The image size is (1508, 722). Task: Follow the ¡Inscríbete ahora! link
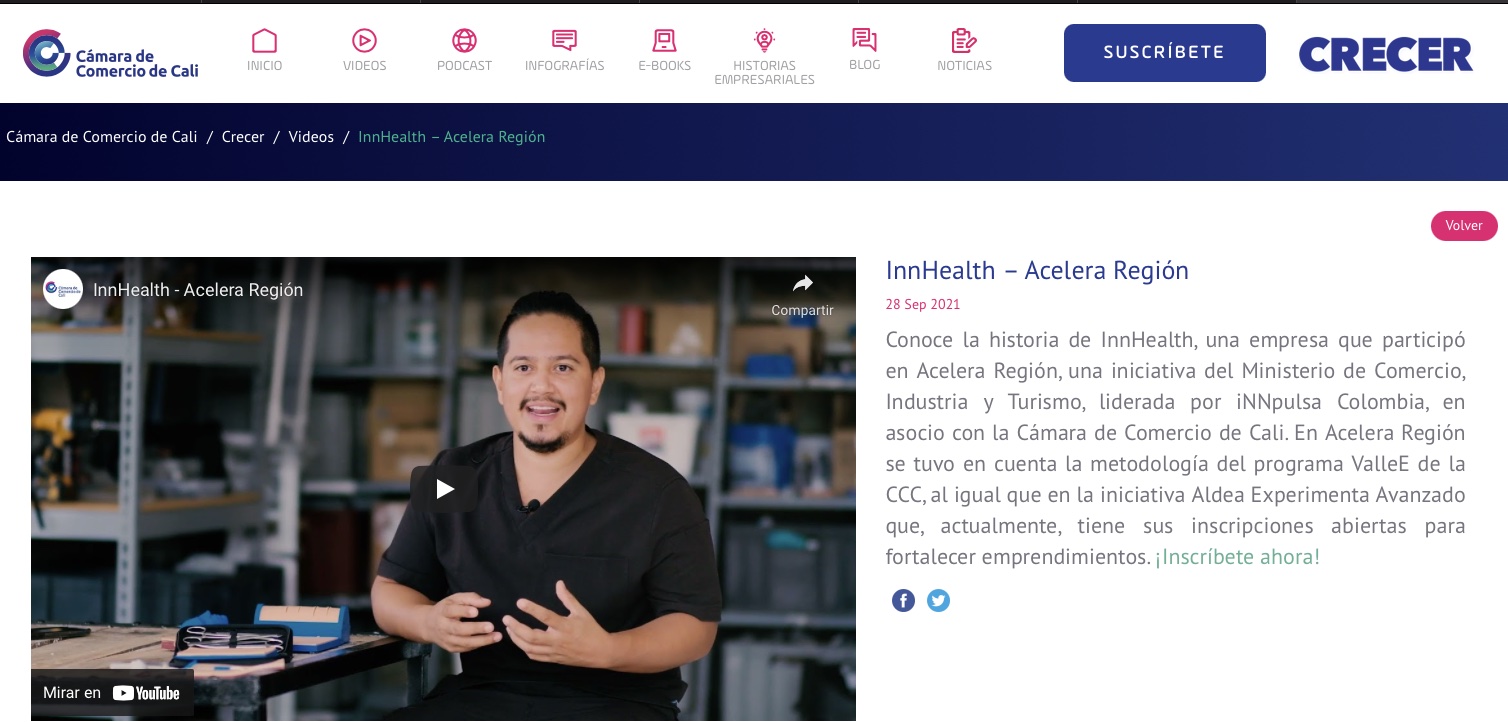[1237, 557]
